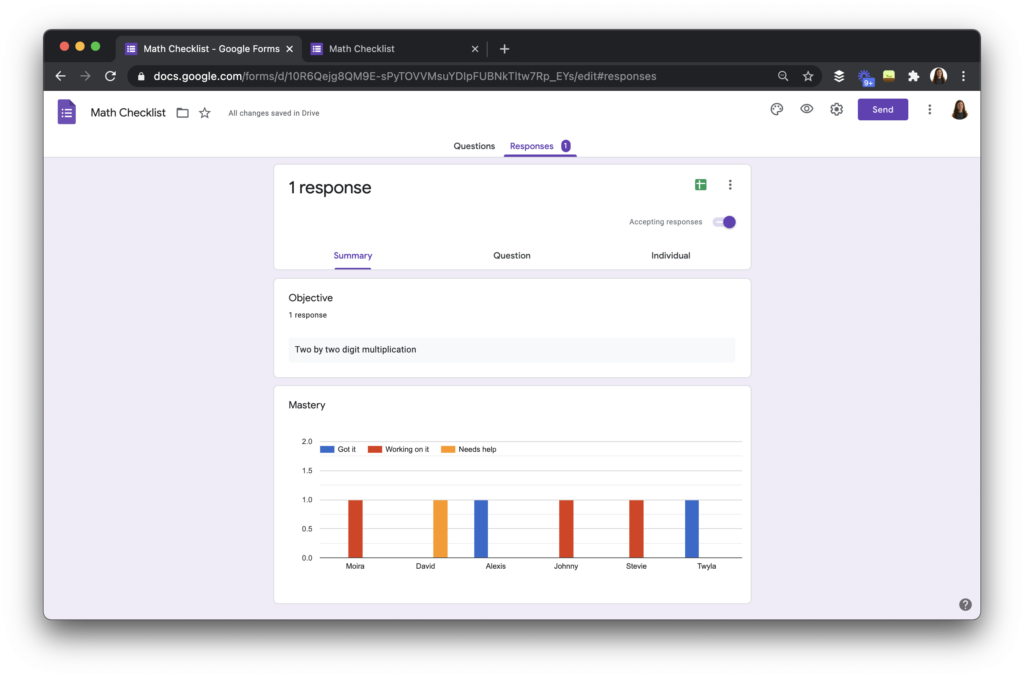Switch to the Questions tab

pos(474,145)
